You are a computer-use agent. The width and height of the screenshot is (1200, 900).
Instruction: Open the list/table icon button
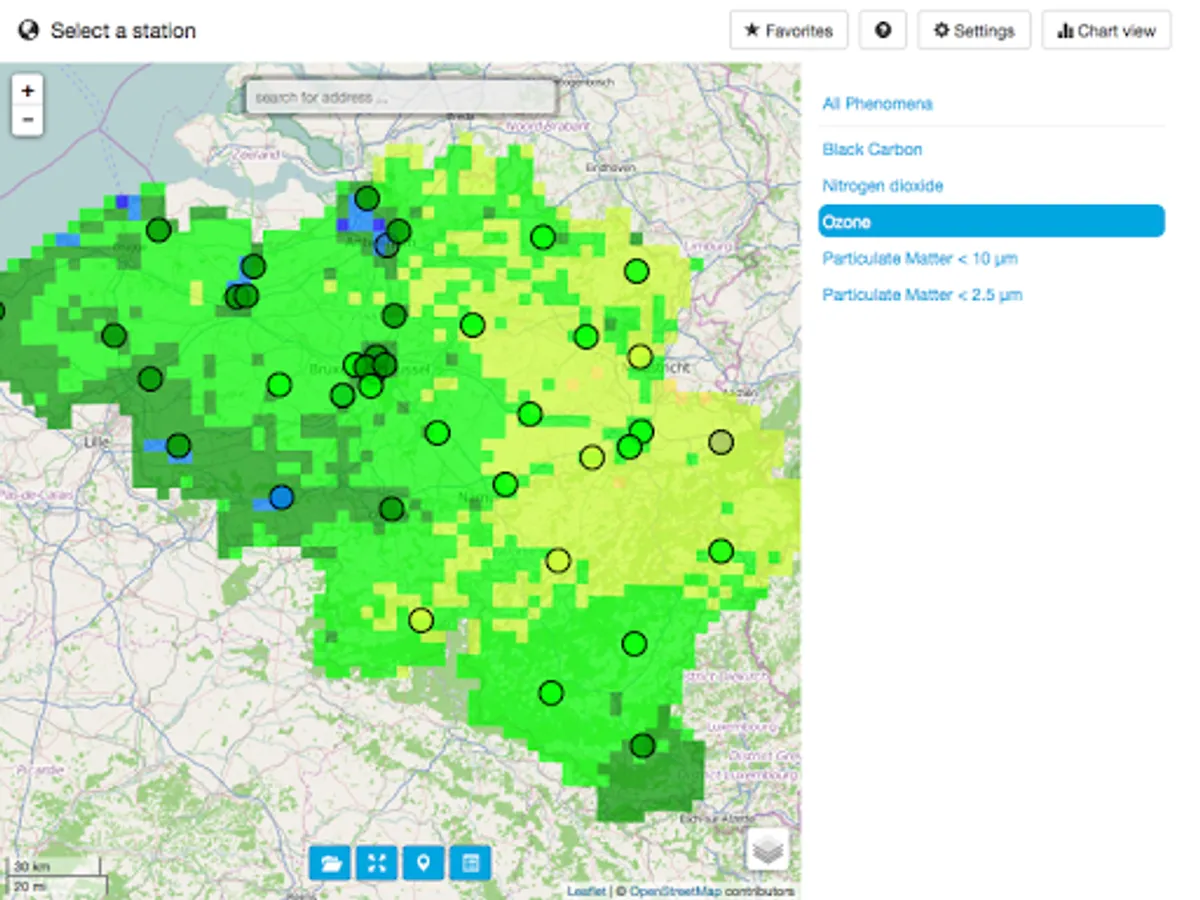coord(470,862)
